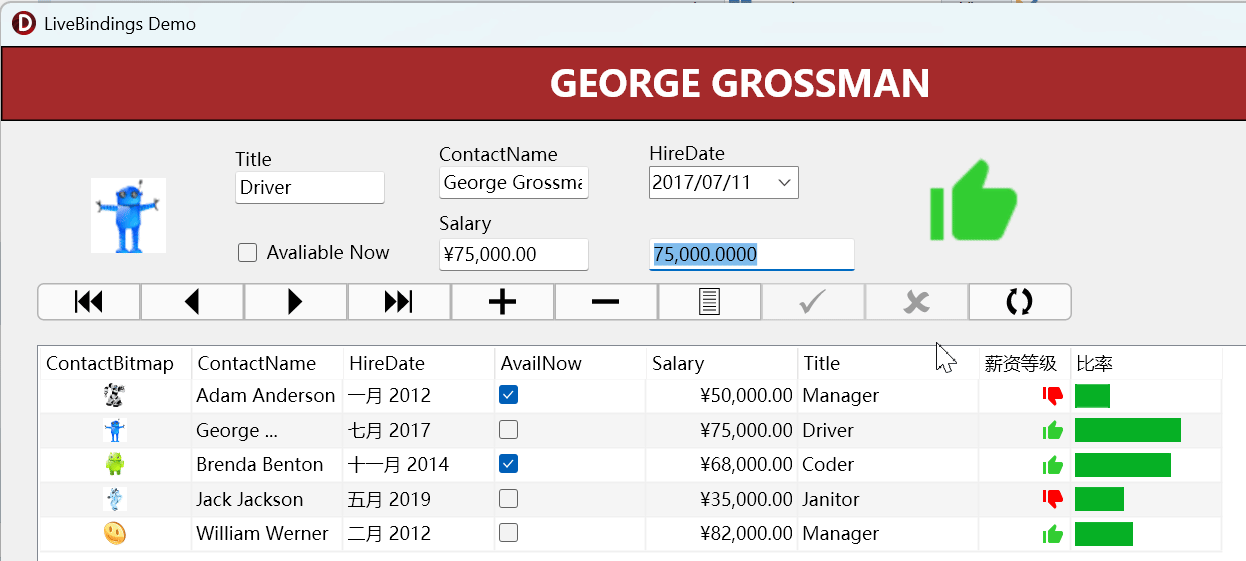Click the previous record arrow button

click(x=192, y=302)
